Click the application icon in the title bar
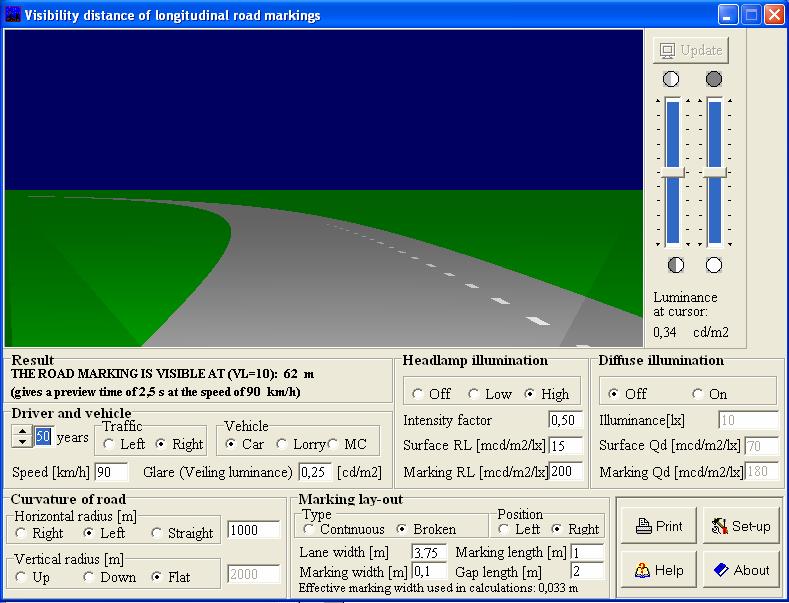The image size is (789, 603). (13, 15)
